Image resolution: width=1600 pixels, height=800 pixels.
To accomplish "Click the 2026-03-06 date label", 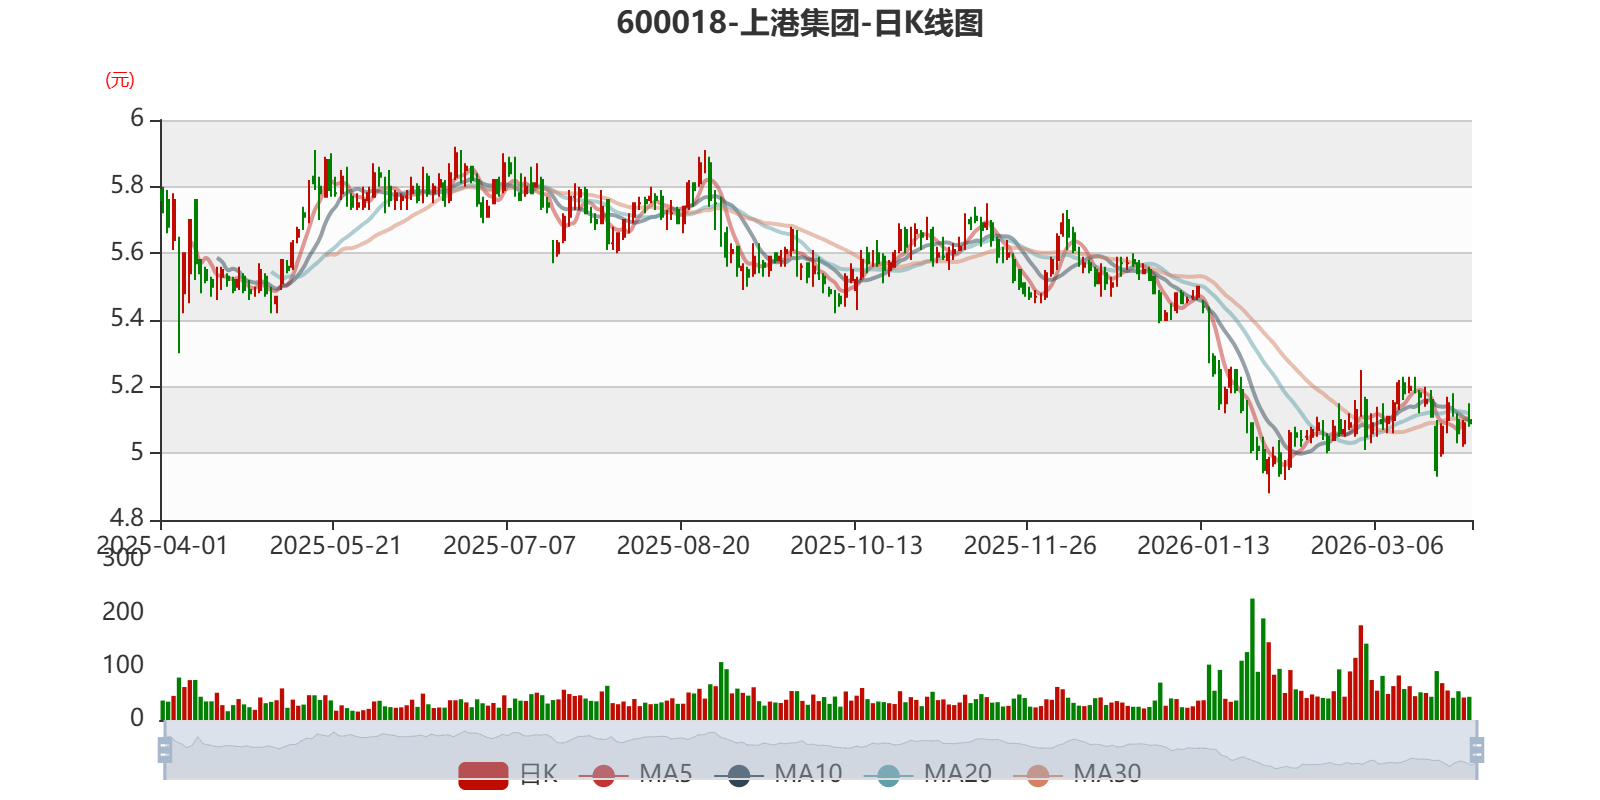I will (1377, 546).
